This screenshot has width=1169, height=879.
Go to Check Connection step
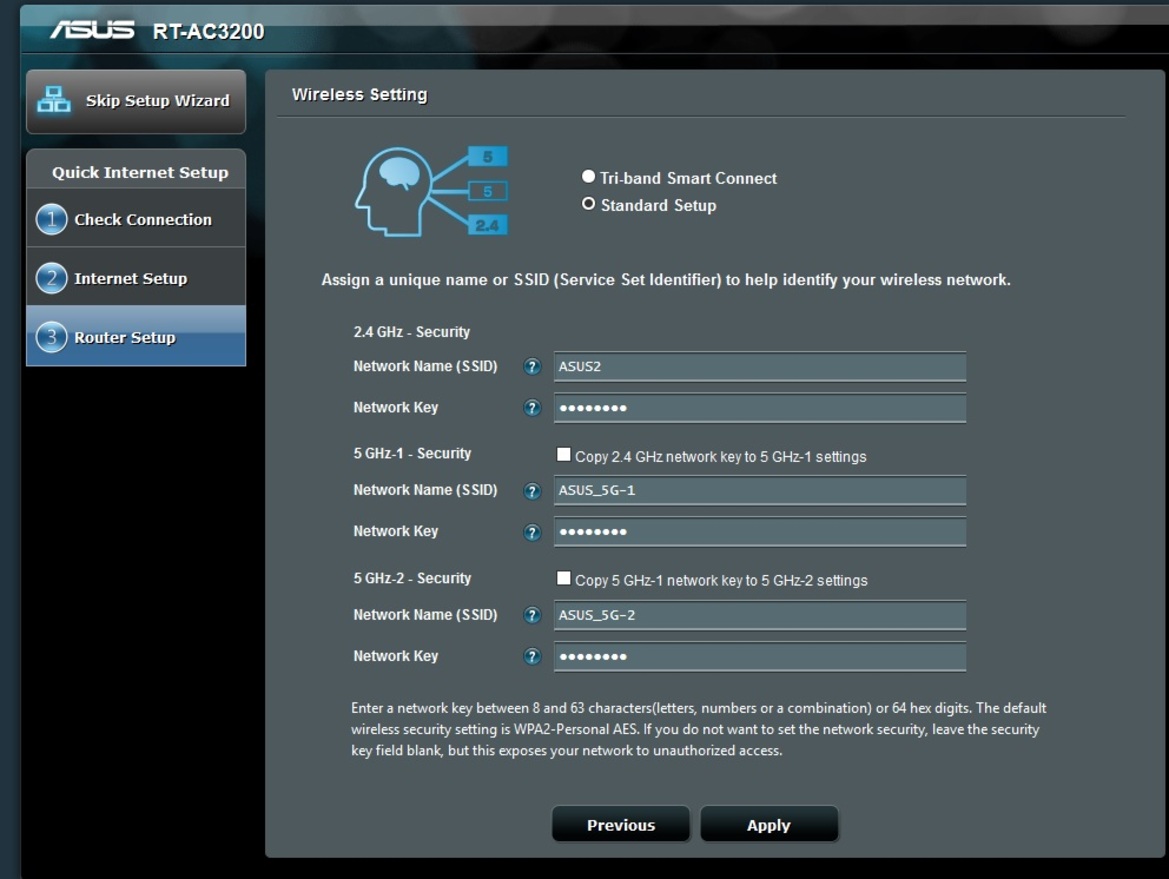(x=136, y=218)
